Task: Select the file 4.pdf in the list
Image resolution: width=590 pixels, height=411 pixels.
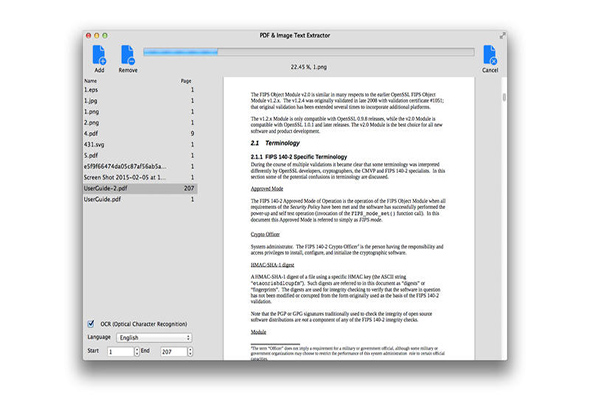Action: tap(140, 133)
